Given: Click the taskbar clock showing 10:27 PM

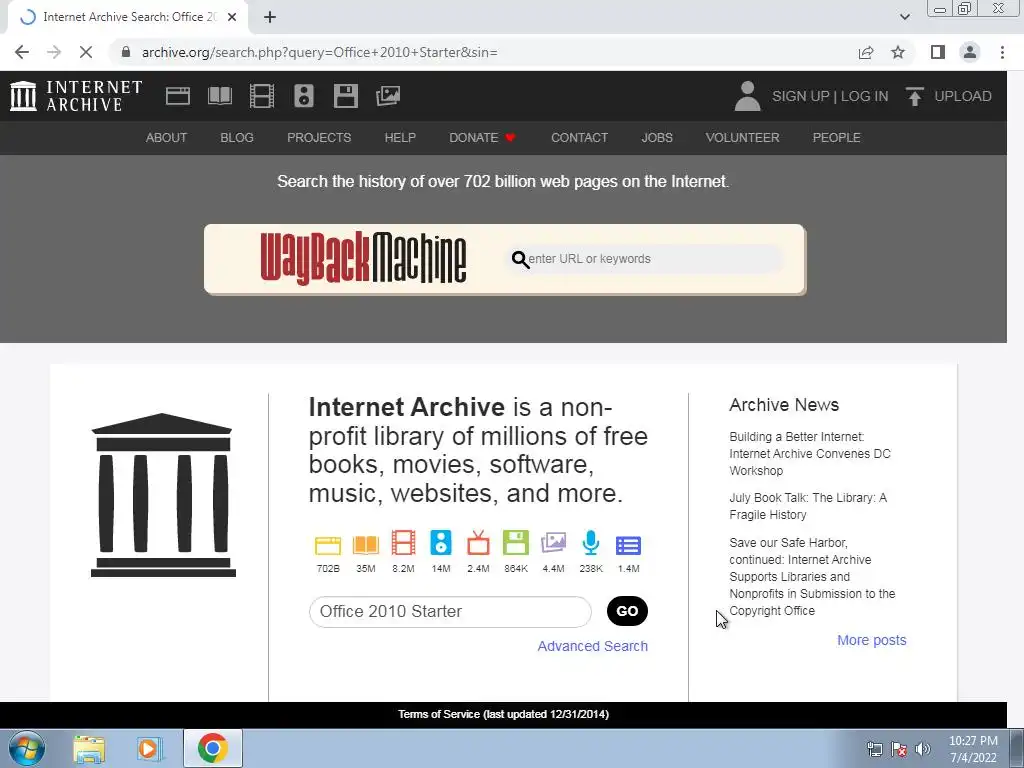Looking at the screenshot, I should tap(973, 749).
